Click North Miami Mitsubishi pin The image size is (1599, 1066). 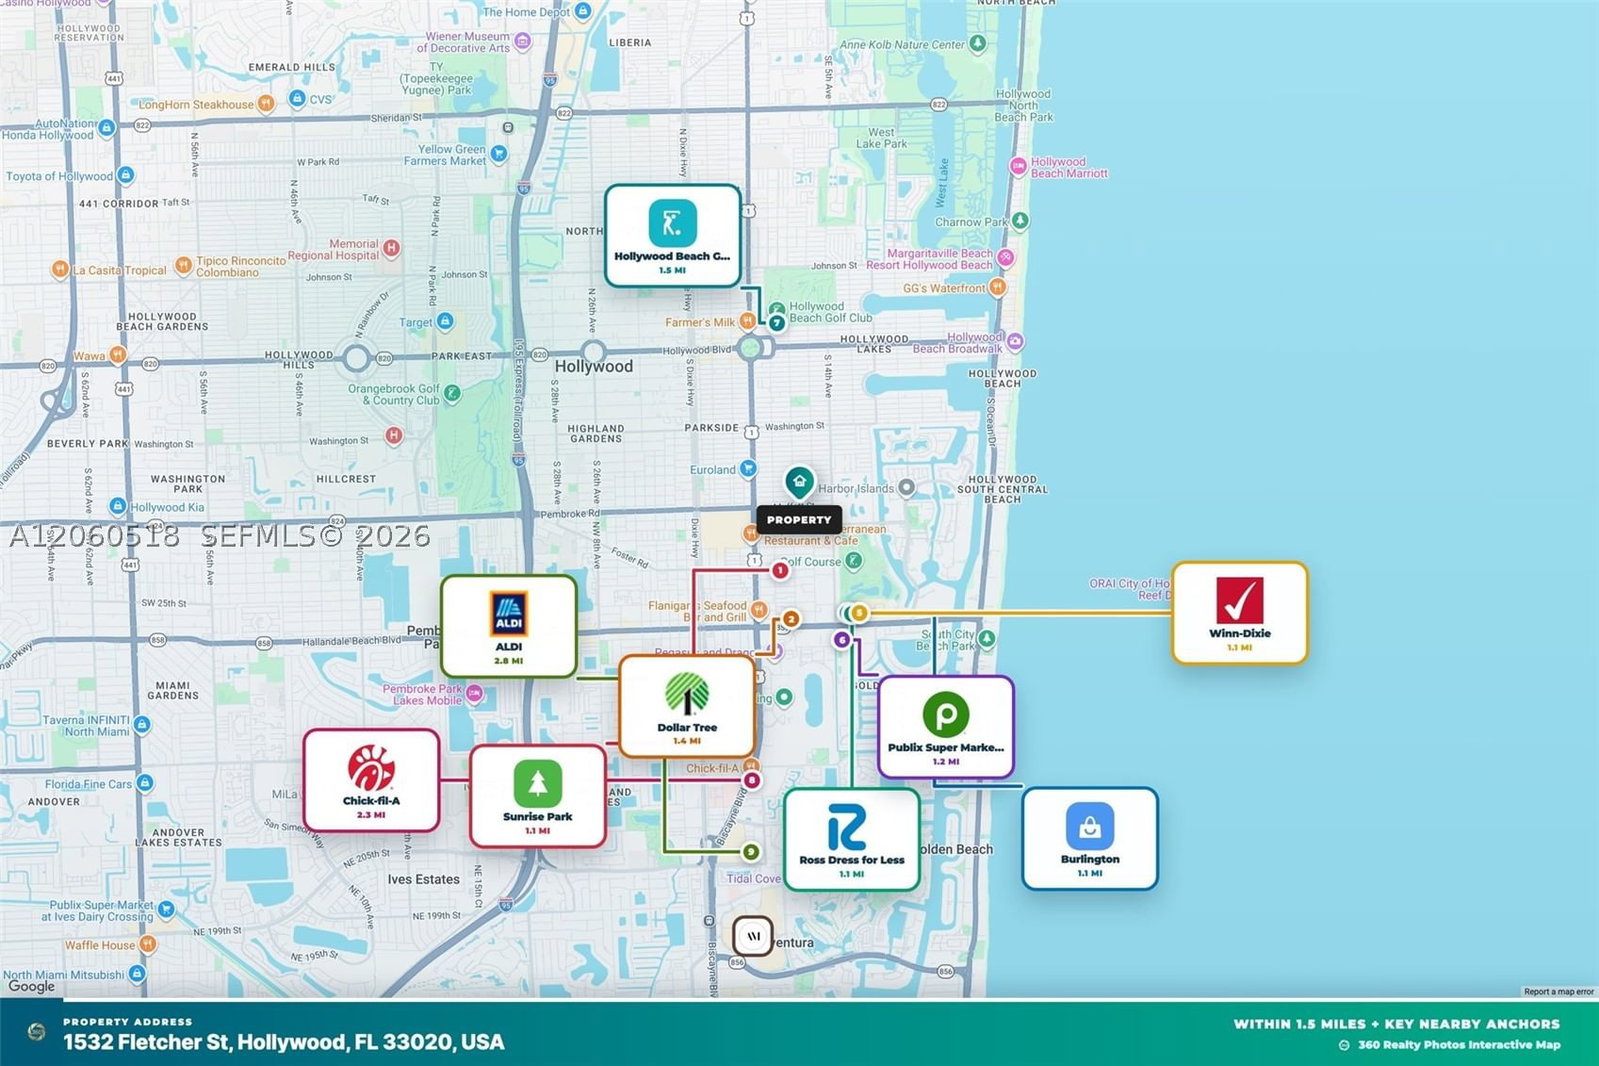coord(137,973)
